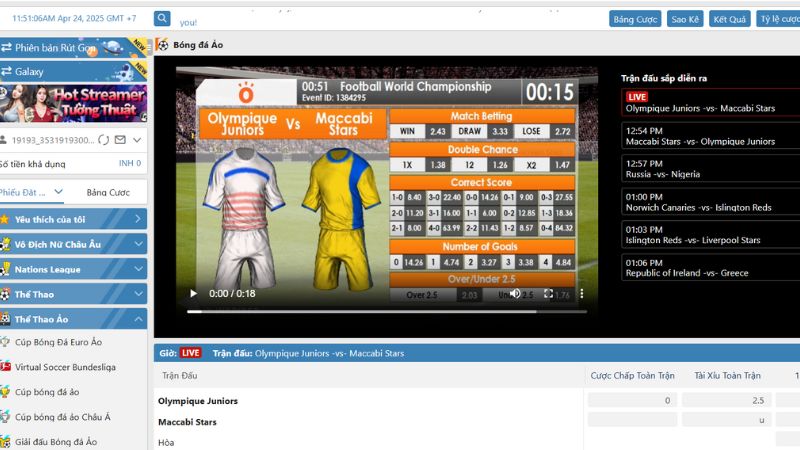Collapse the Thể Thao Ảo section
Screen dimensions: 800x450
[x=73, y=319]
